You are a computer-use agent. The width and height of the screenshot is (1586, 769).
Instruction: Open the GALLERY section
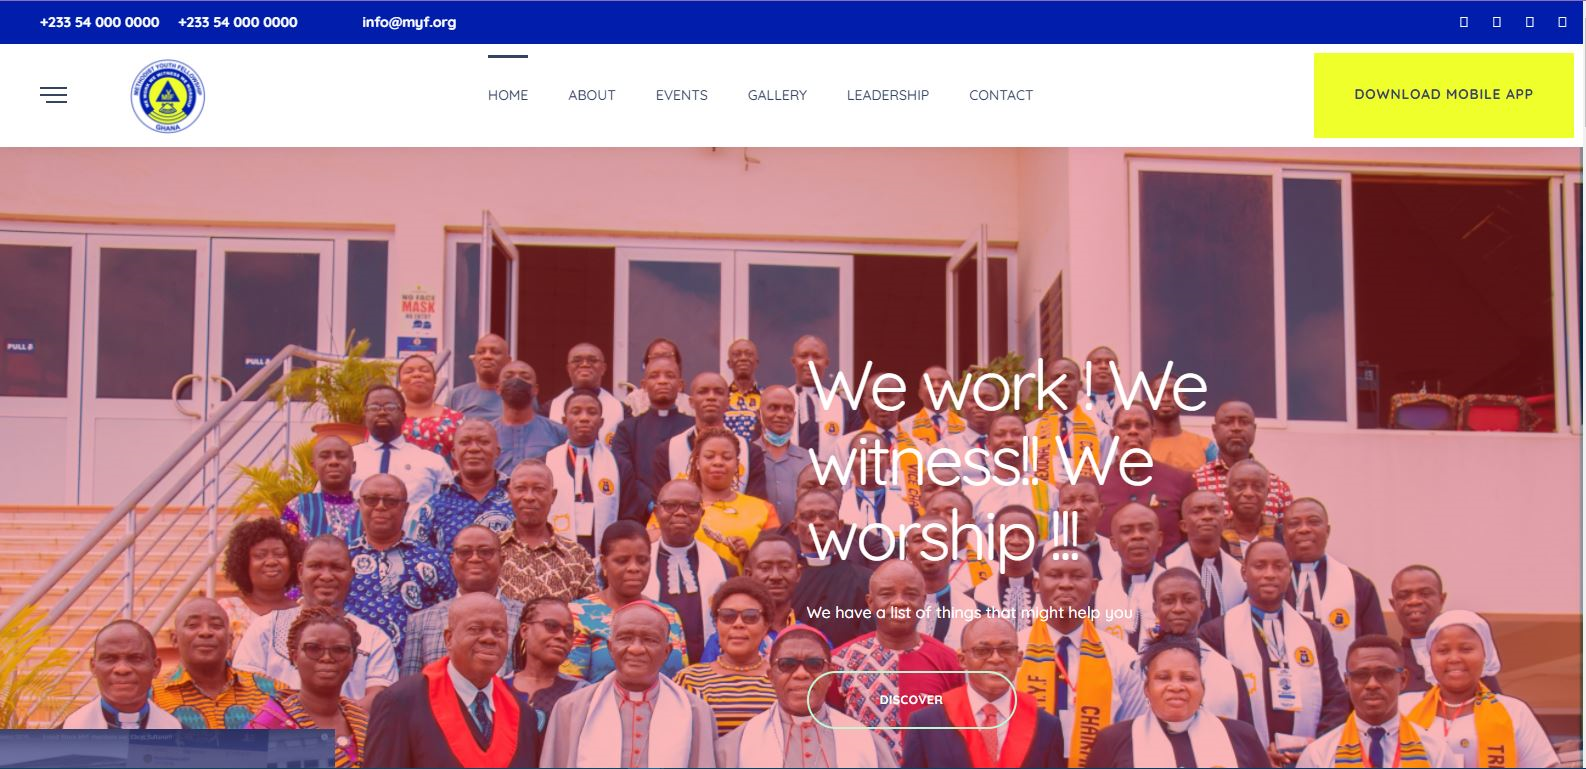[777, 95]
